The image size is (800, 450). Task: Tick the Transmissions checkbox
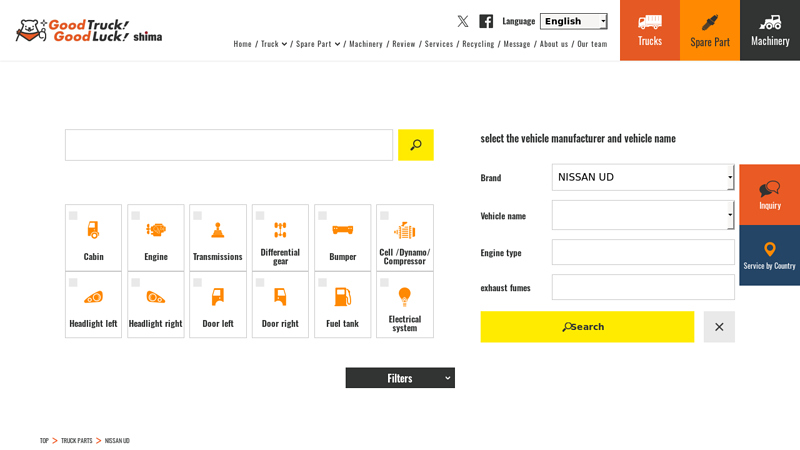point(197,215)
